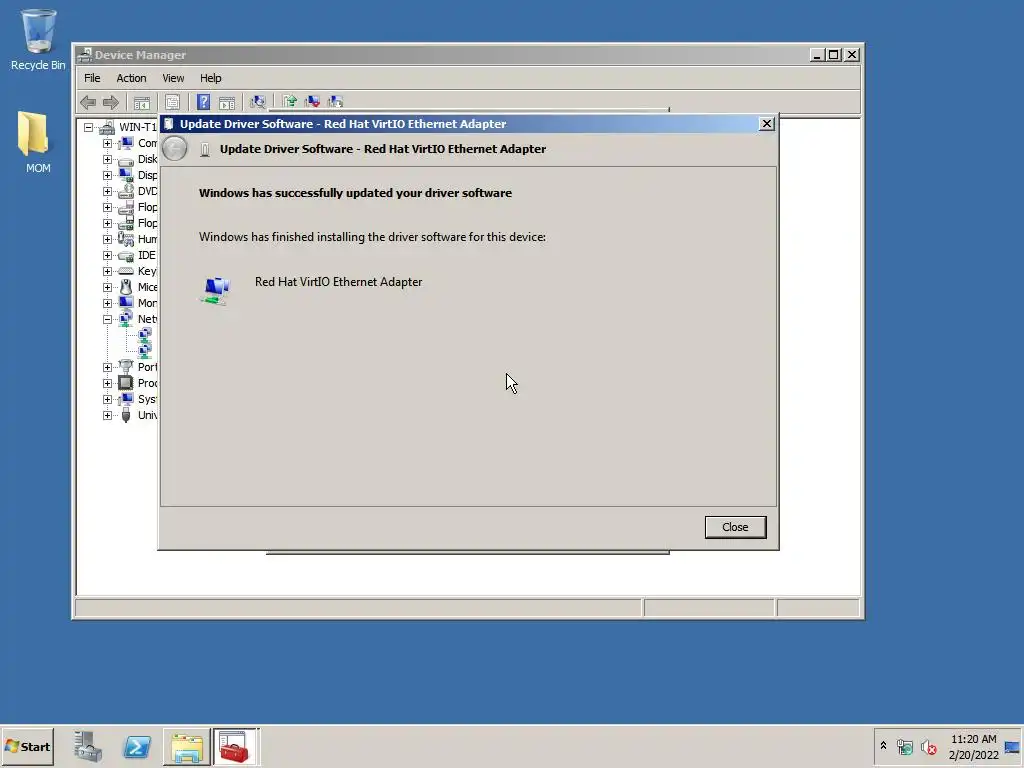Viewport: 1024px width, 768px height.
Task: Expand the Keyboards (Key) category
Action: click(107, 271)
